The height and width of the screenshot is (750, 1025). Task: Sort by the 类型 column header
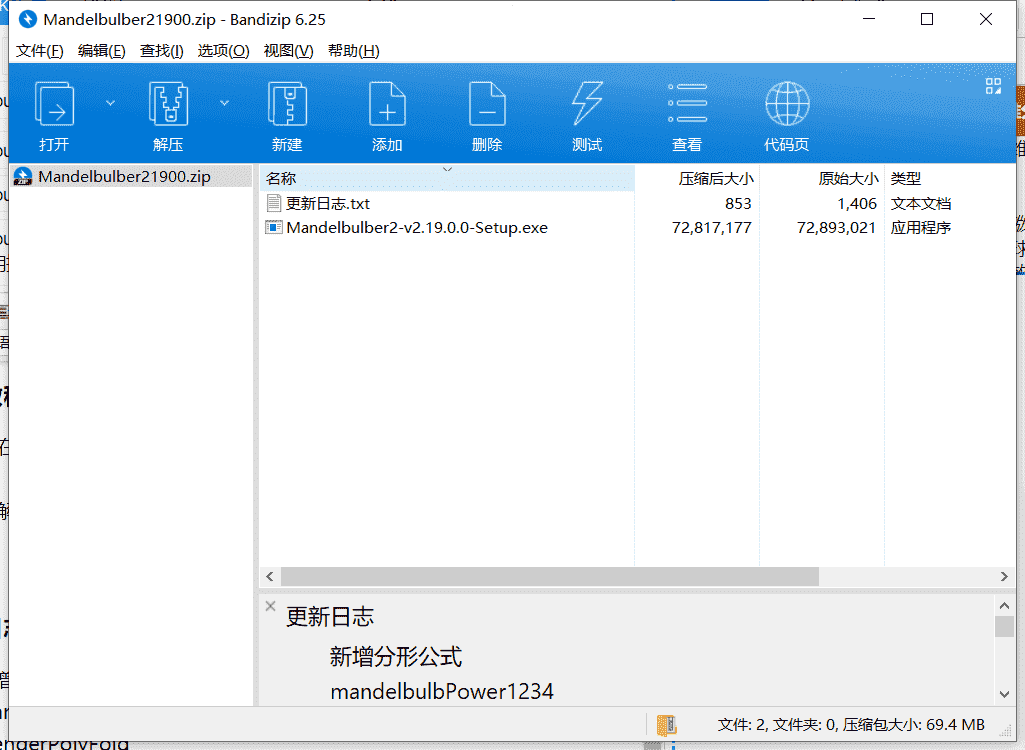tap(950, 179)
